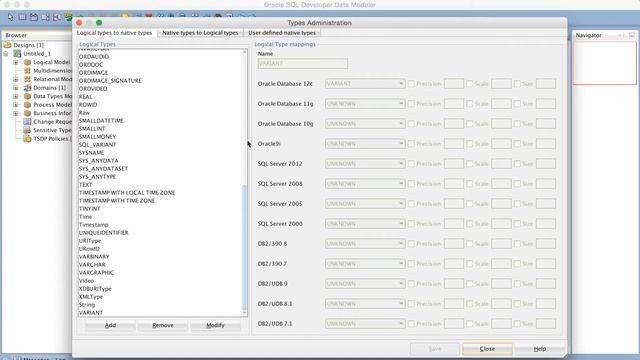Click the Save button
640x360 pixels.
click(x=435, y=349)
